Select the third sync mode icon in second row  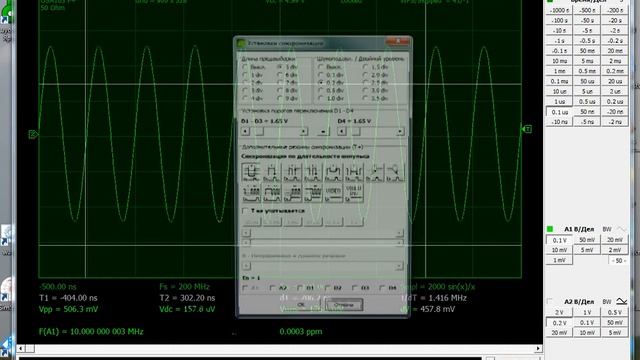point(292,193)
